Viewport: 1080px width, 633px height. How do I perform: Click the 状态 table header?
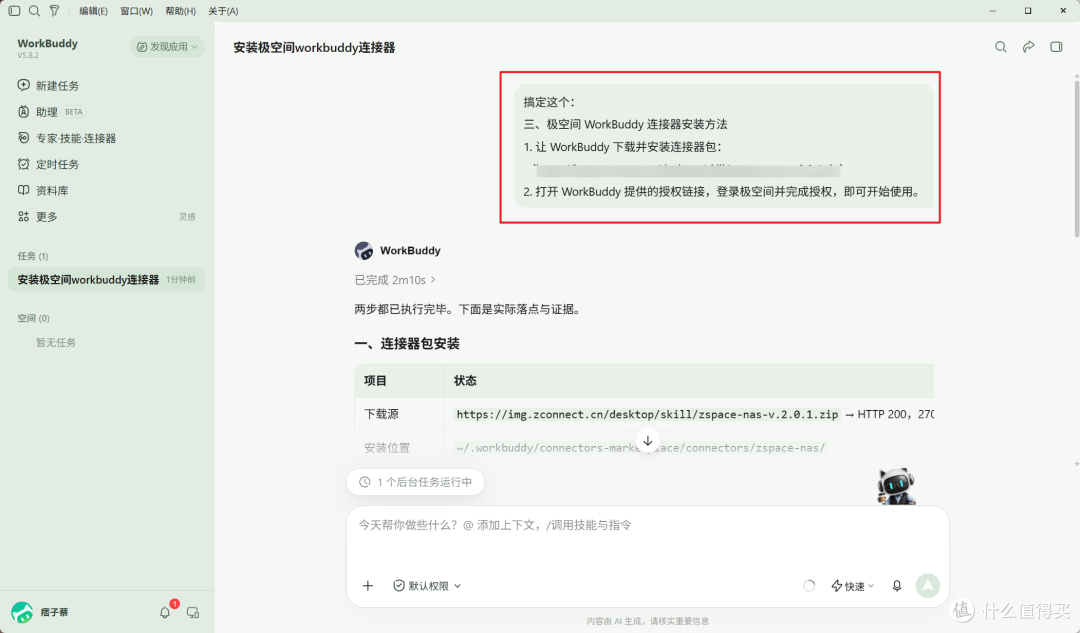coord(465,381)
